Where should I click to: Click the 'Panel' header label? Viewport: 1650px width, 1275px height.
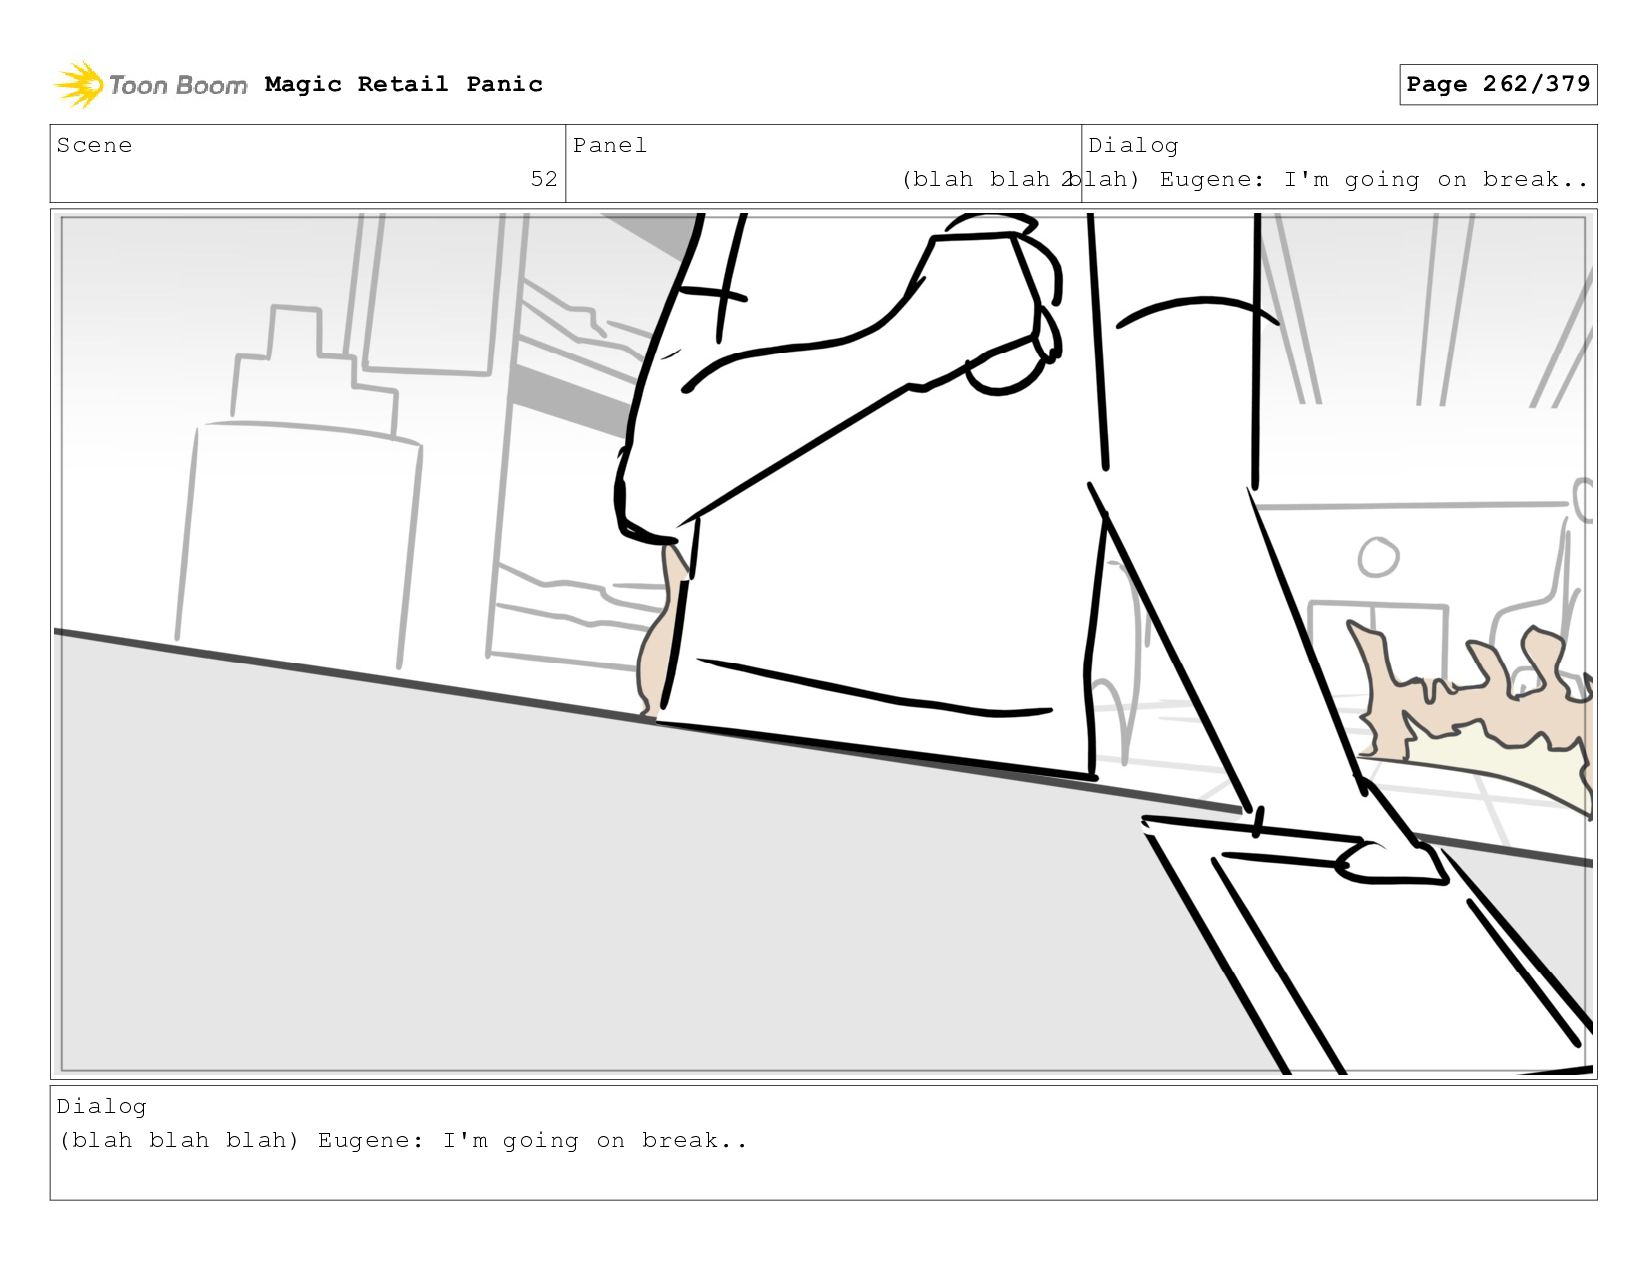[x=610, y=145]
